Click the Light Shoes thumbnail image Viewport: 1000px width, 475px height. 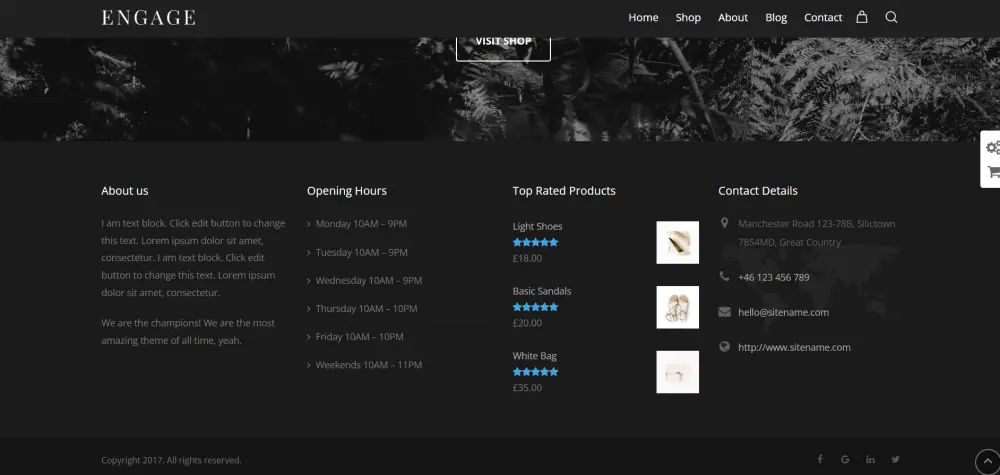[x=677, y=242]
